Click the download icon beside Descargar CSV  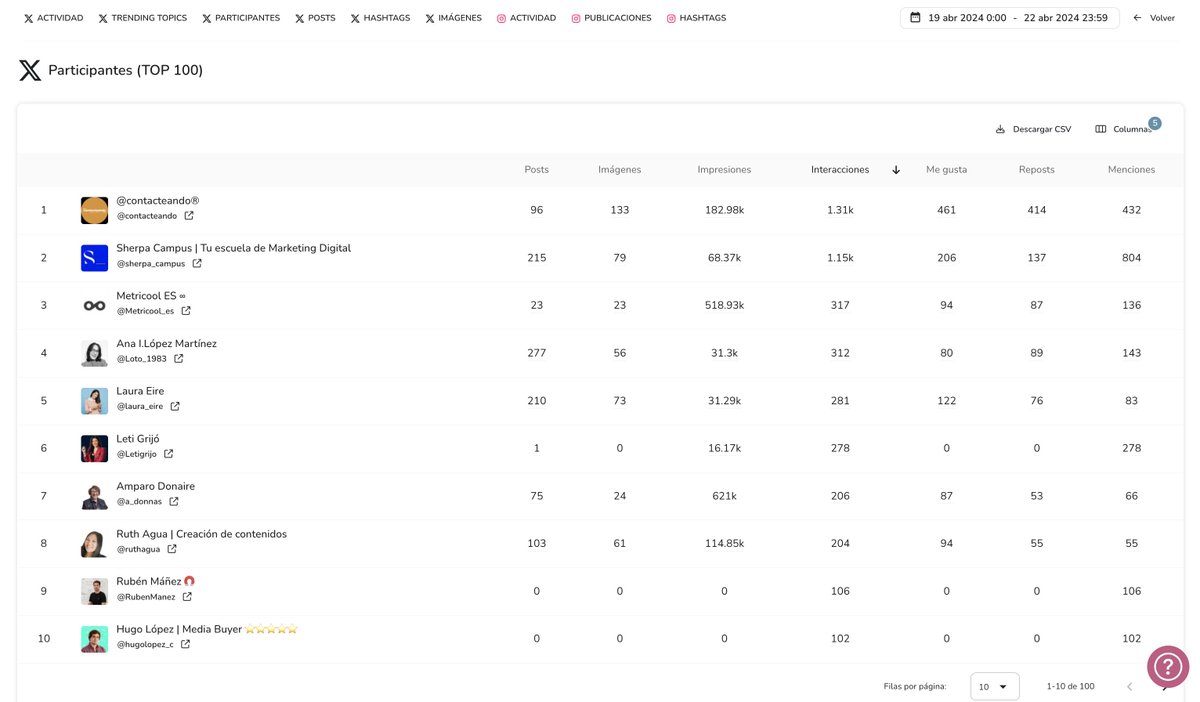(x=999, y=129)
